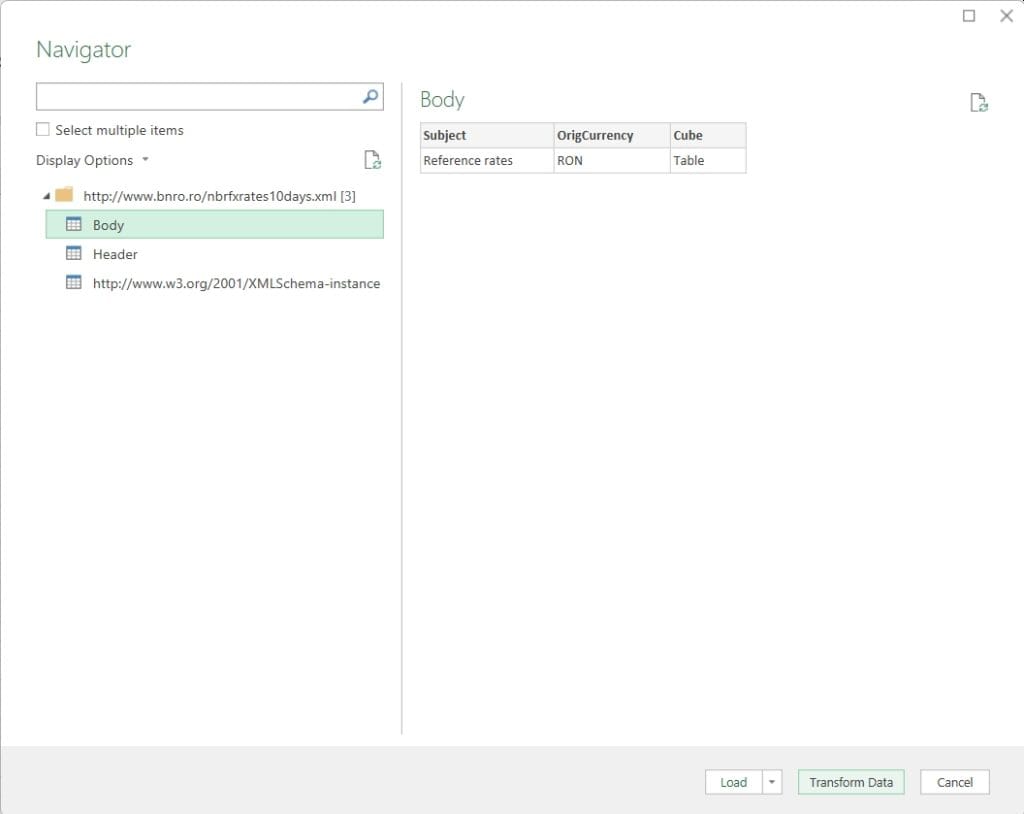Collapse the nbrfxrates10days.xml folder node
The width and height of the screenshot is (1024, 814).
[46, 195]
